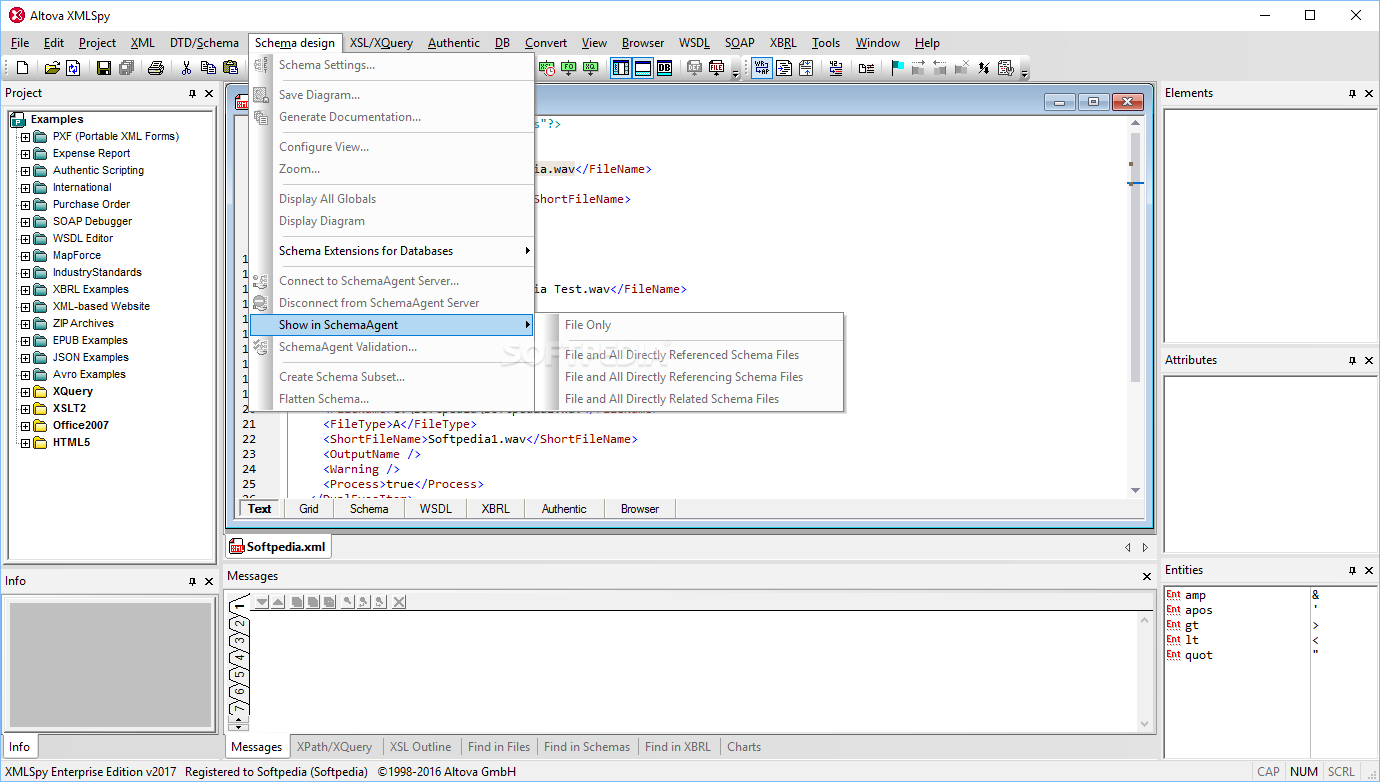The width and height of the screenshot is (1380, 782).
Task: Pin the Project panel with the pushpin
Action: pos(192,93)
